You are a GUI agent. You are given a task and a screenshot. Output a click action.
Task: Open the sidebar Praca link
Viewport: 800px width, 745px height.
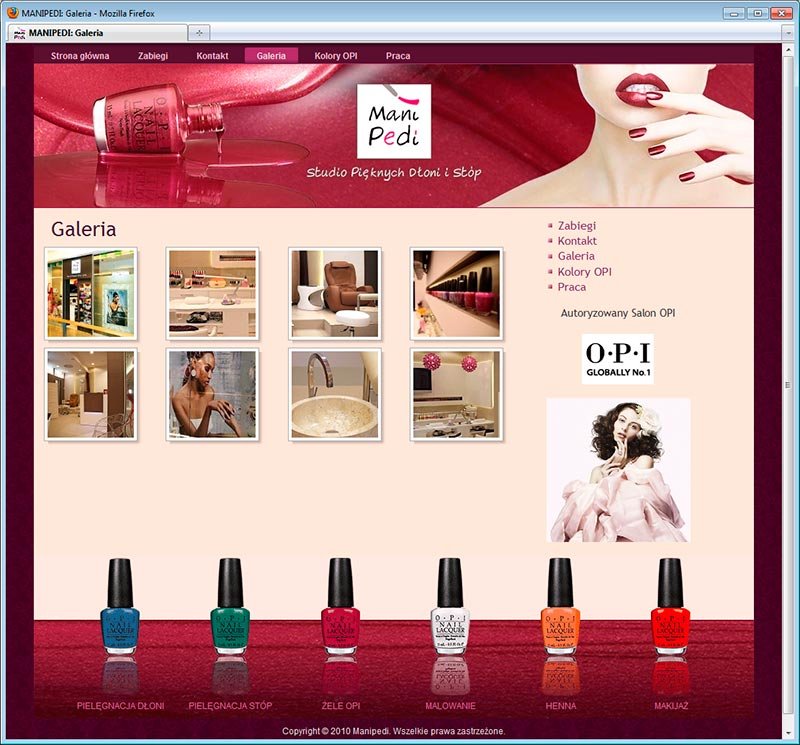click(x=571, y=287)
